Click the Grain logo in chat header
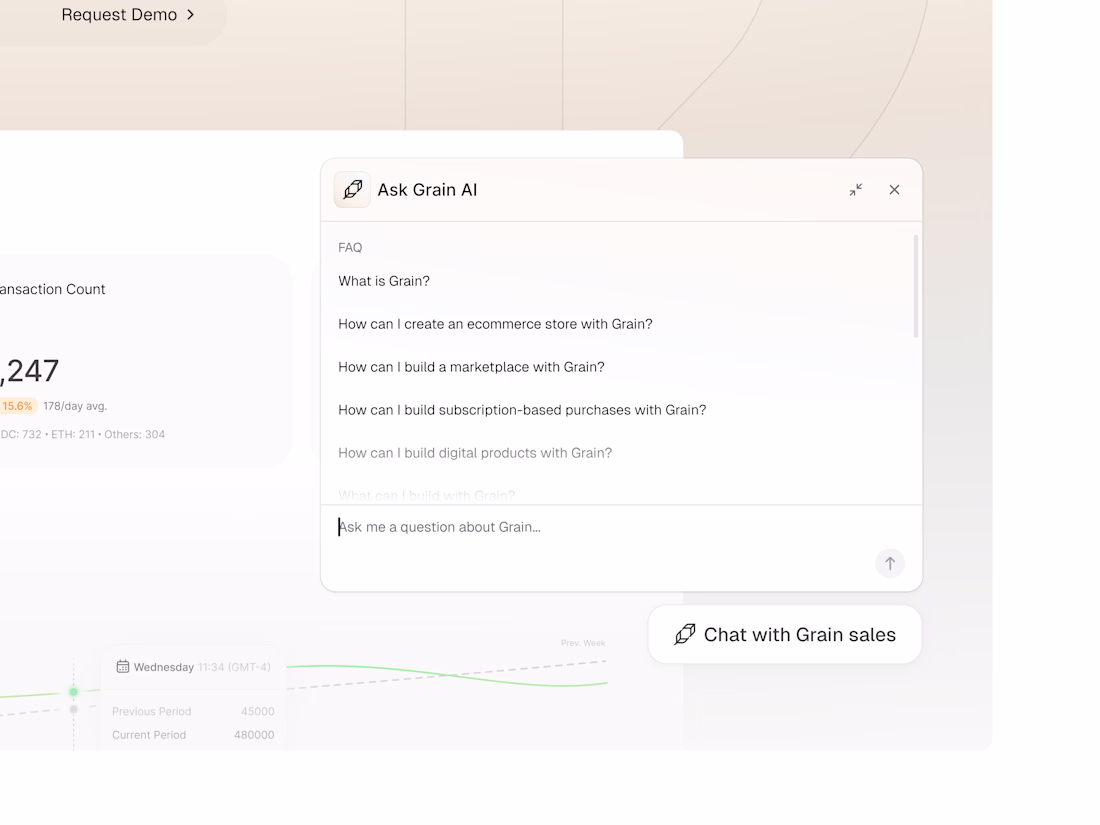Screen dimensions: 1100x825 point(352,190)
